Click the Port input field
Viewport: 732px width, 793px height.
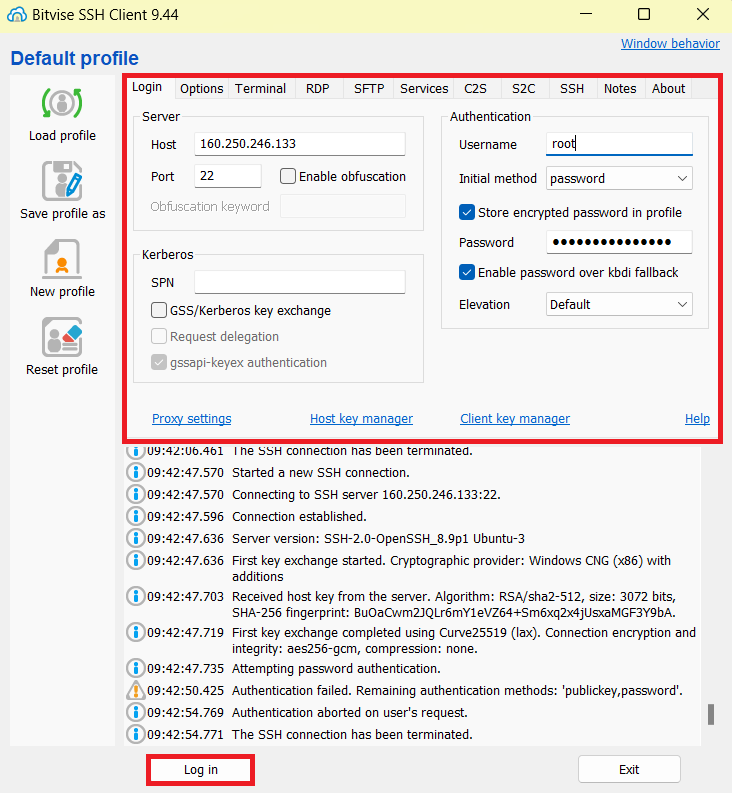tap(228, 176)
